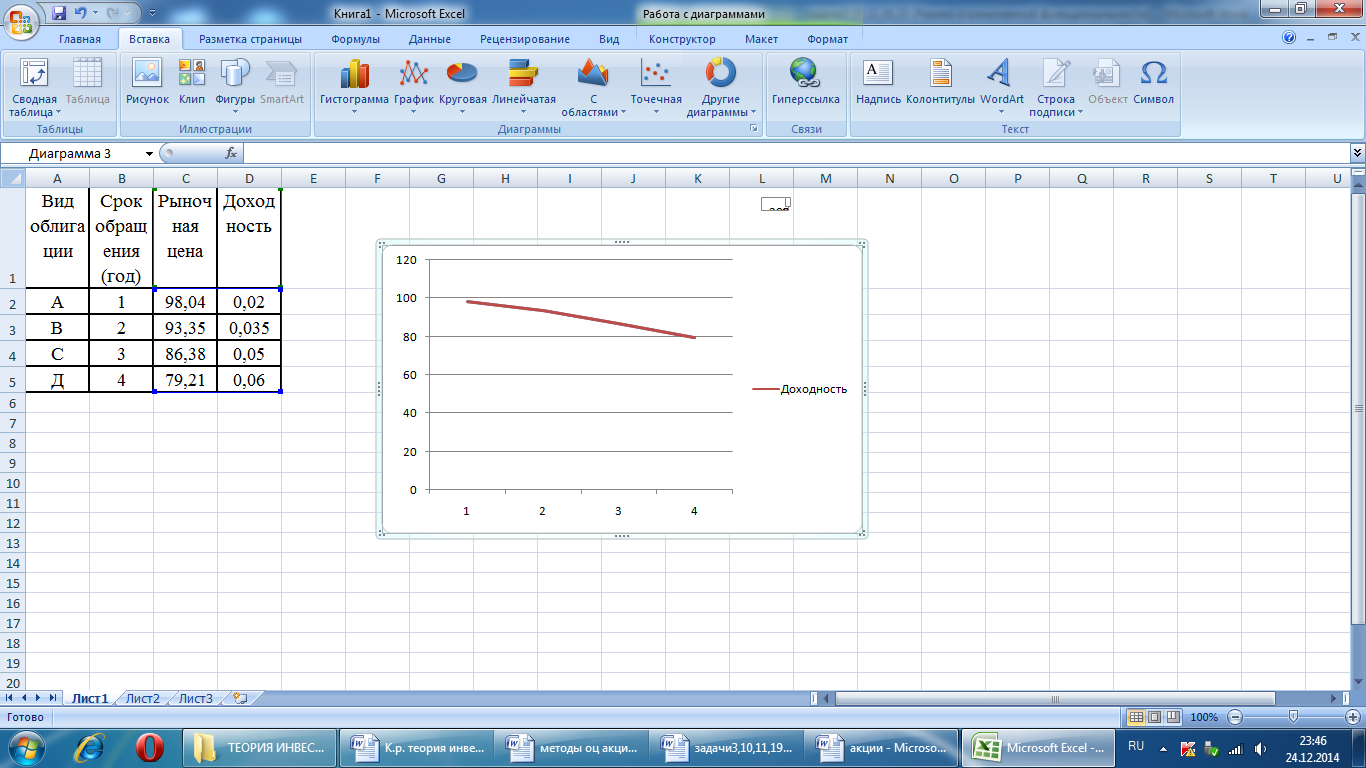The image size is (1366, 768).
Task: Switch to Normal view in status bar
Action: tap(1136, 717)
